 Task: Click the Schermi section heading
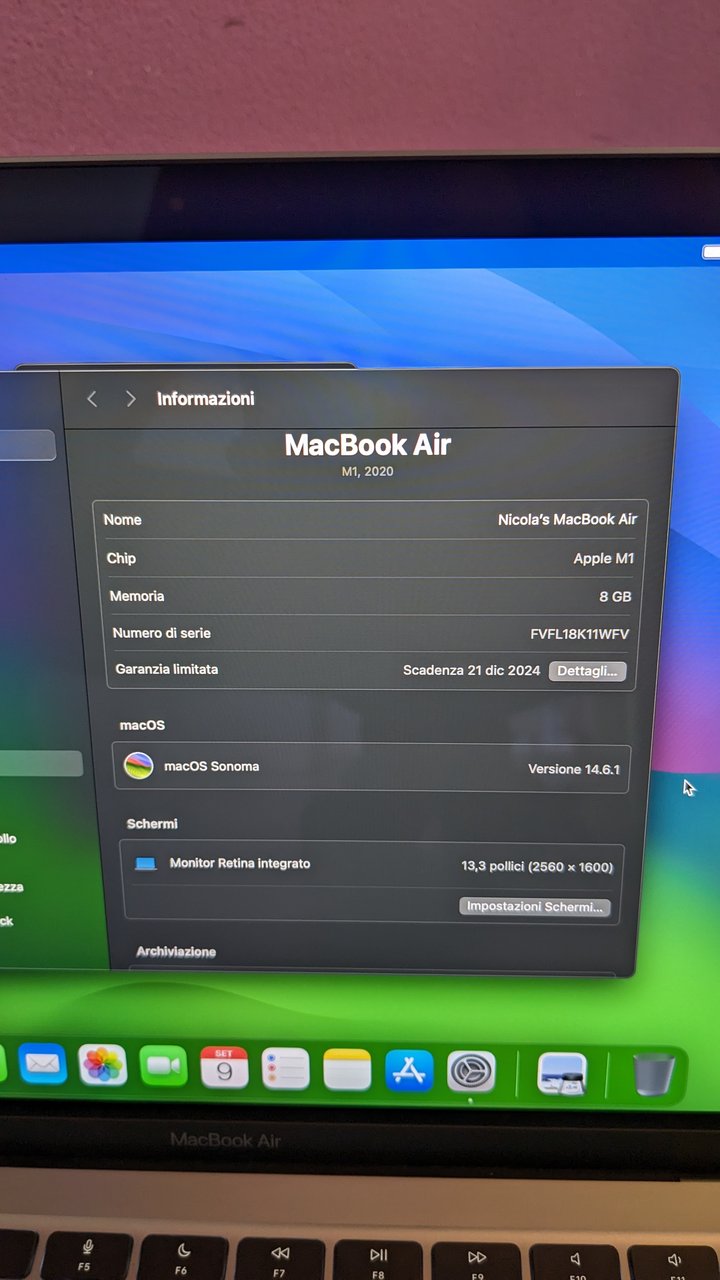pos(152,823)
